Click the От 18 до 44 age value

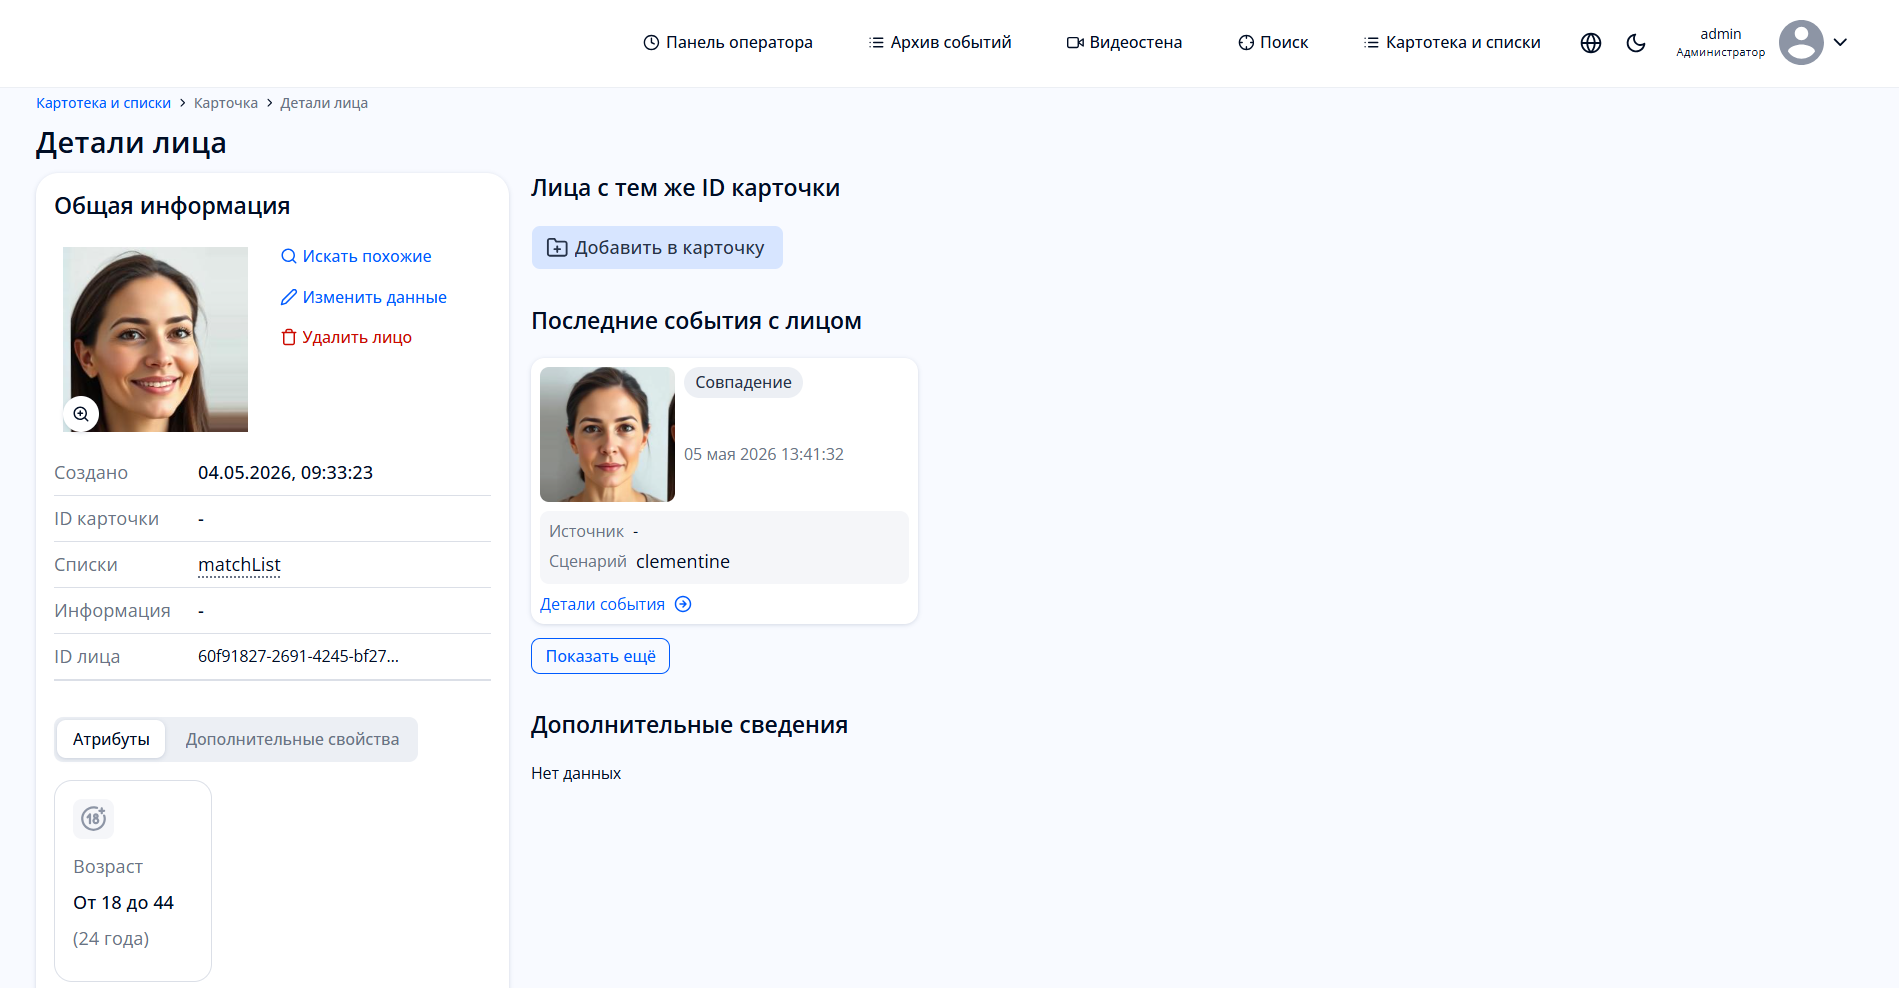123,903
